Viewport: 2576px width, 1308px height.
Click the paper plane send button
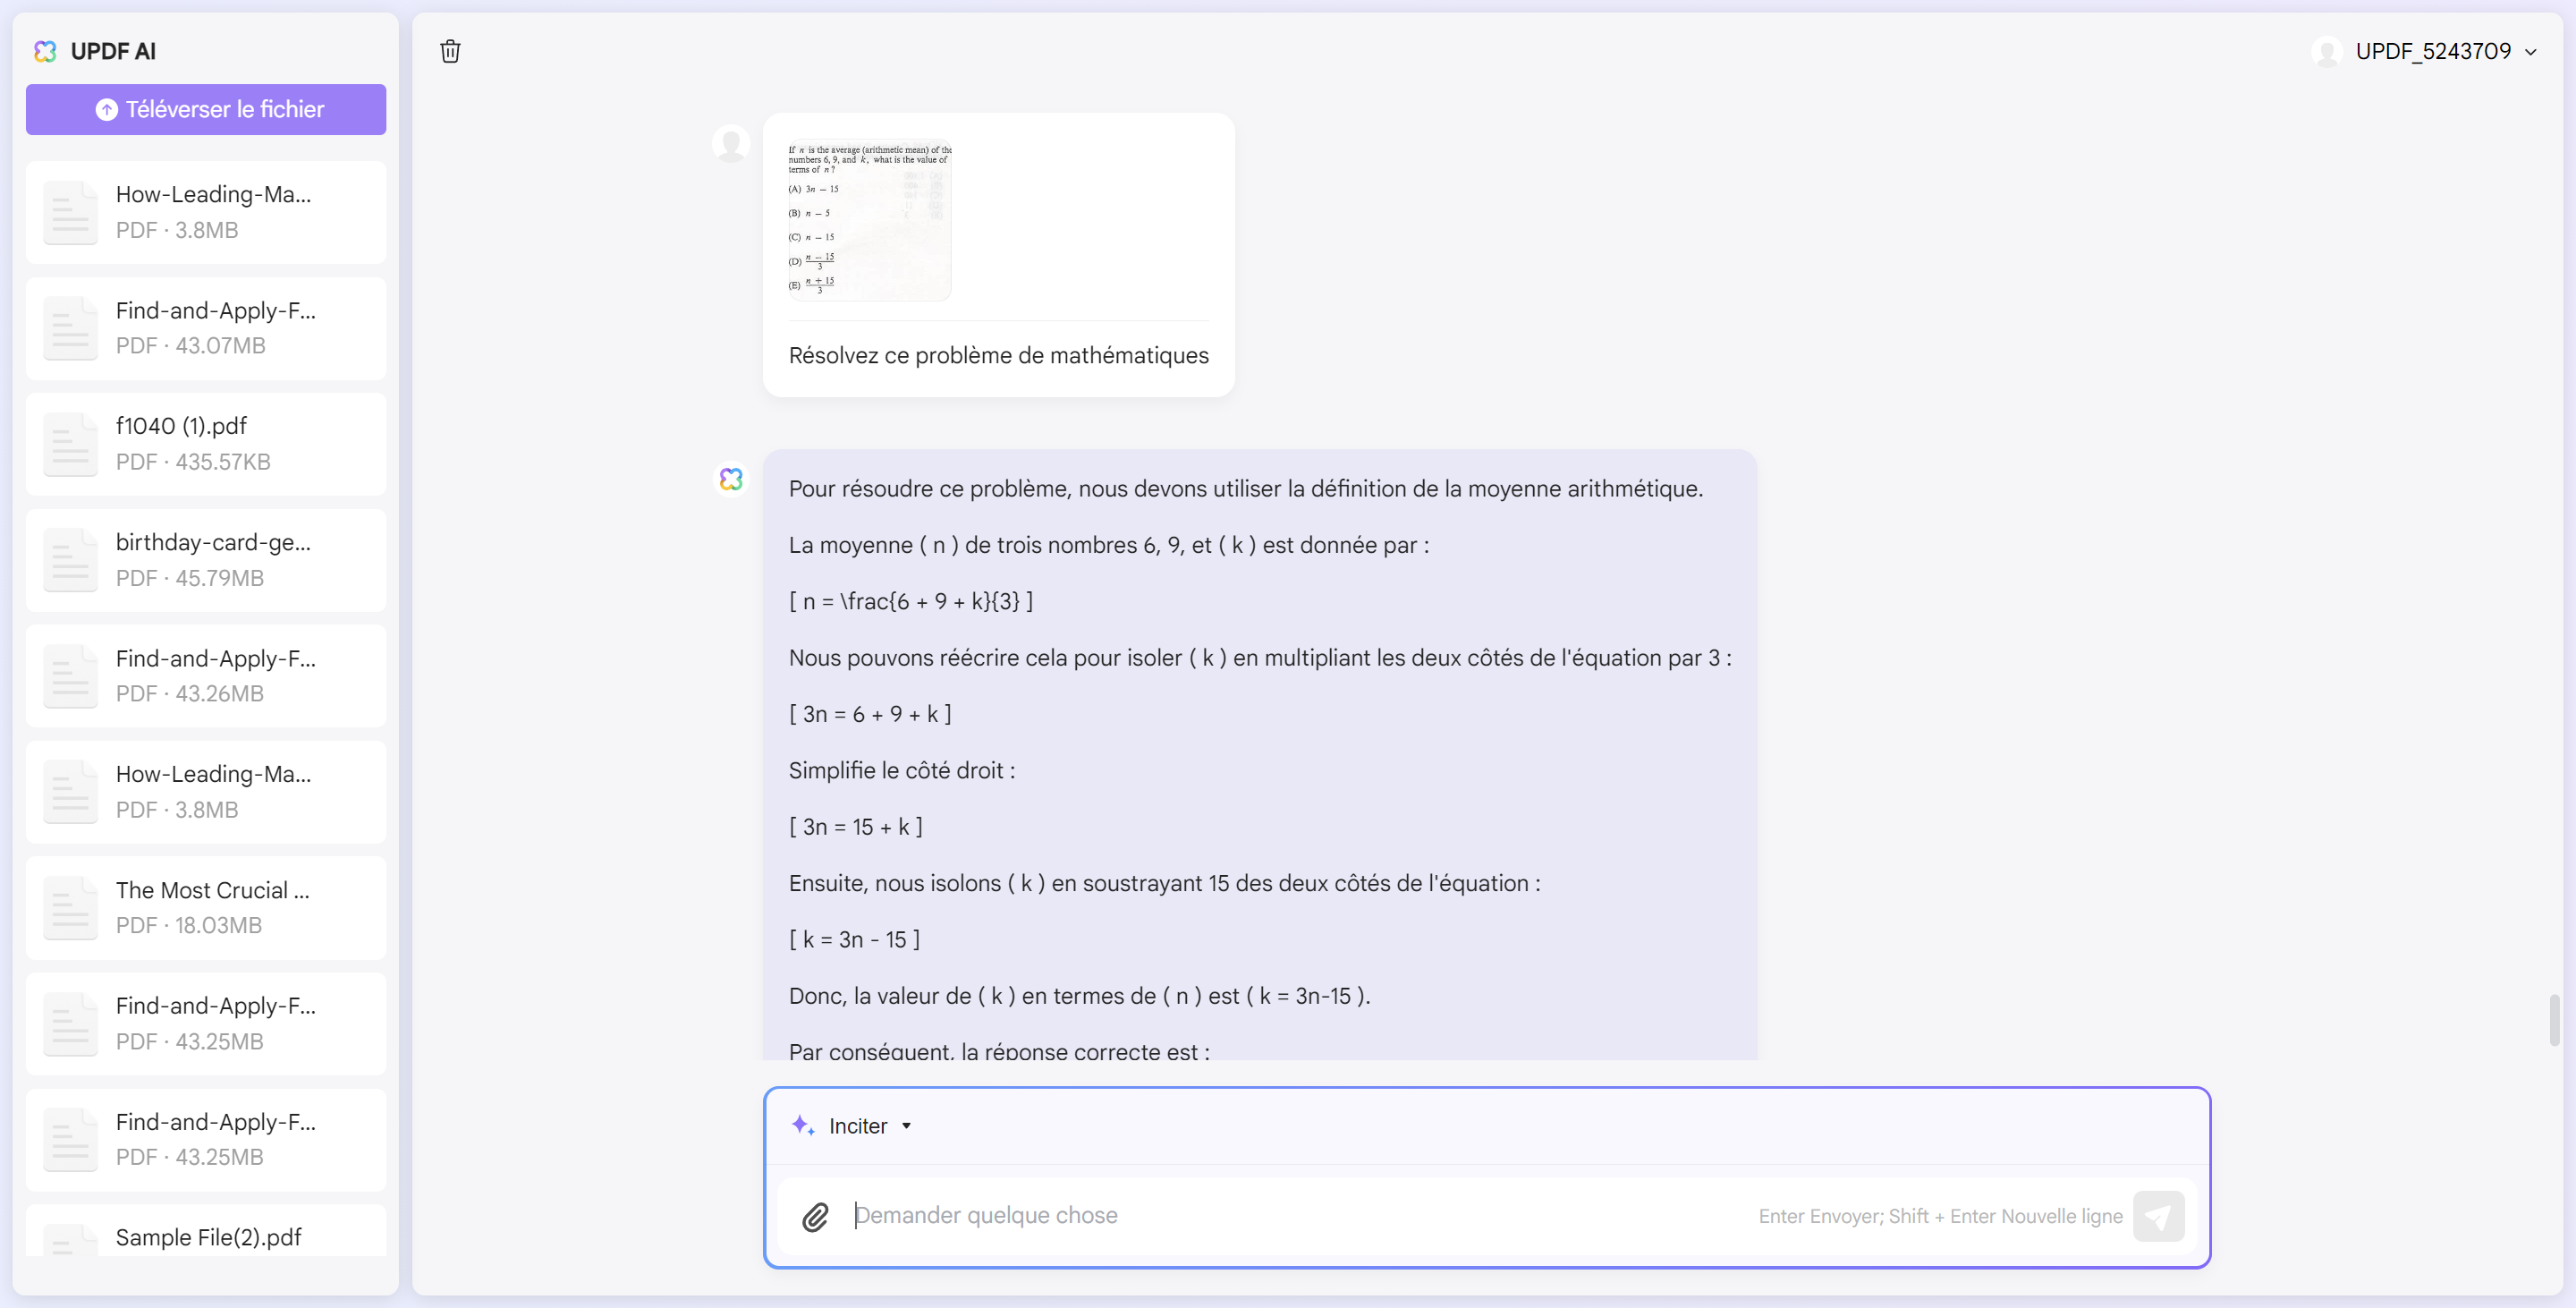pos(2158,1216)
